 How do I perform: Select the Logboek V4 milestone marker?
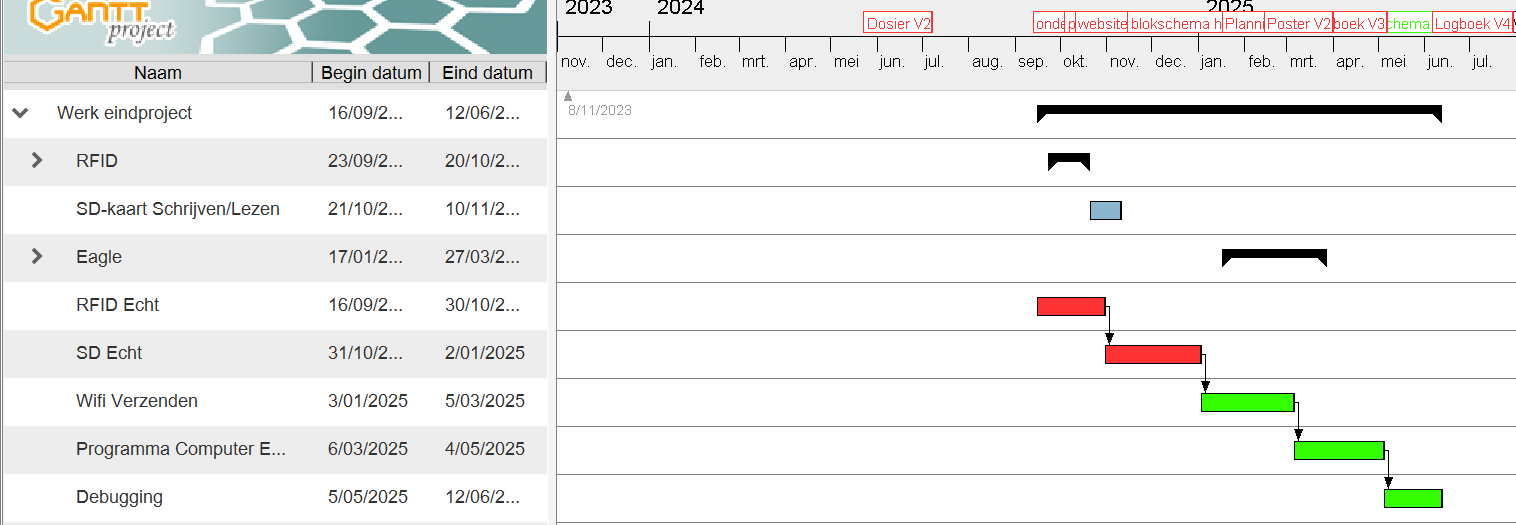[1471, 24]
